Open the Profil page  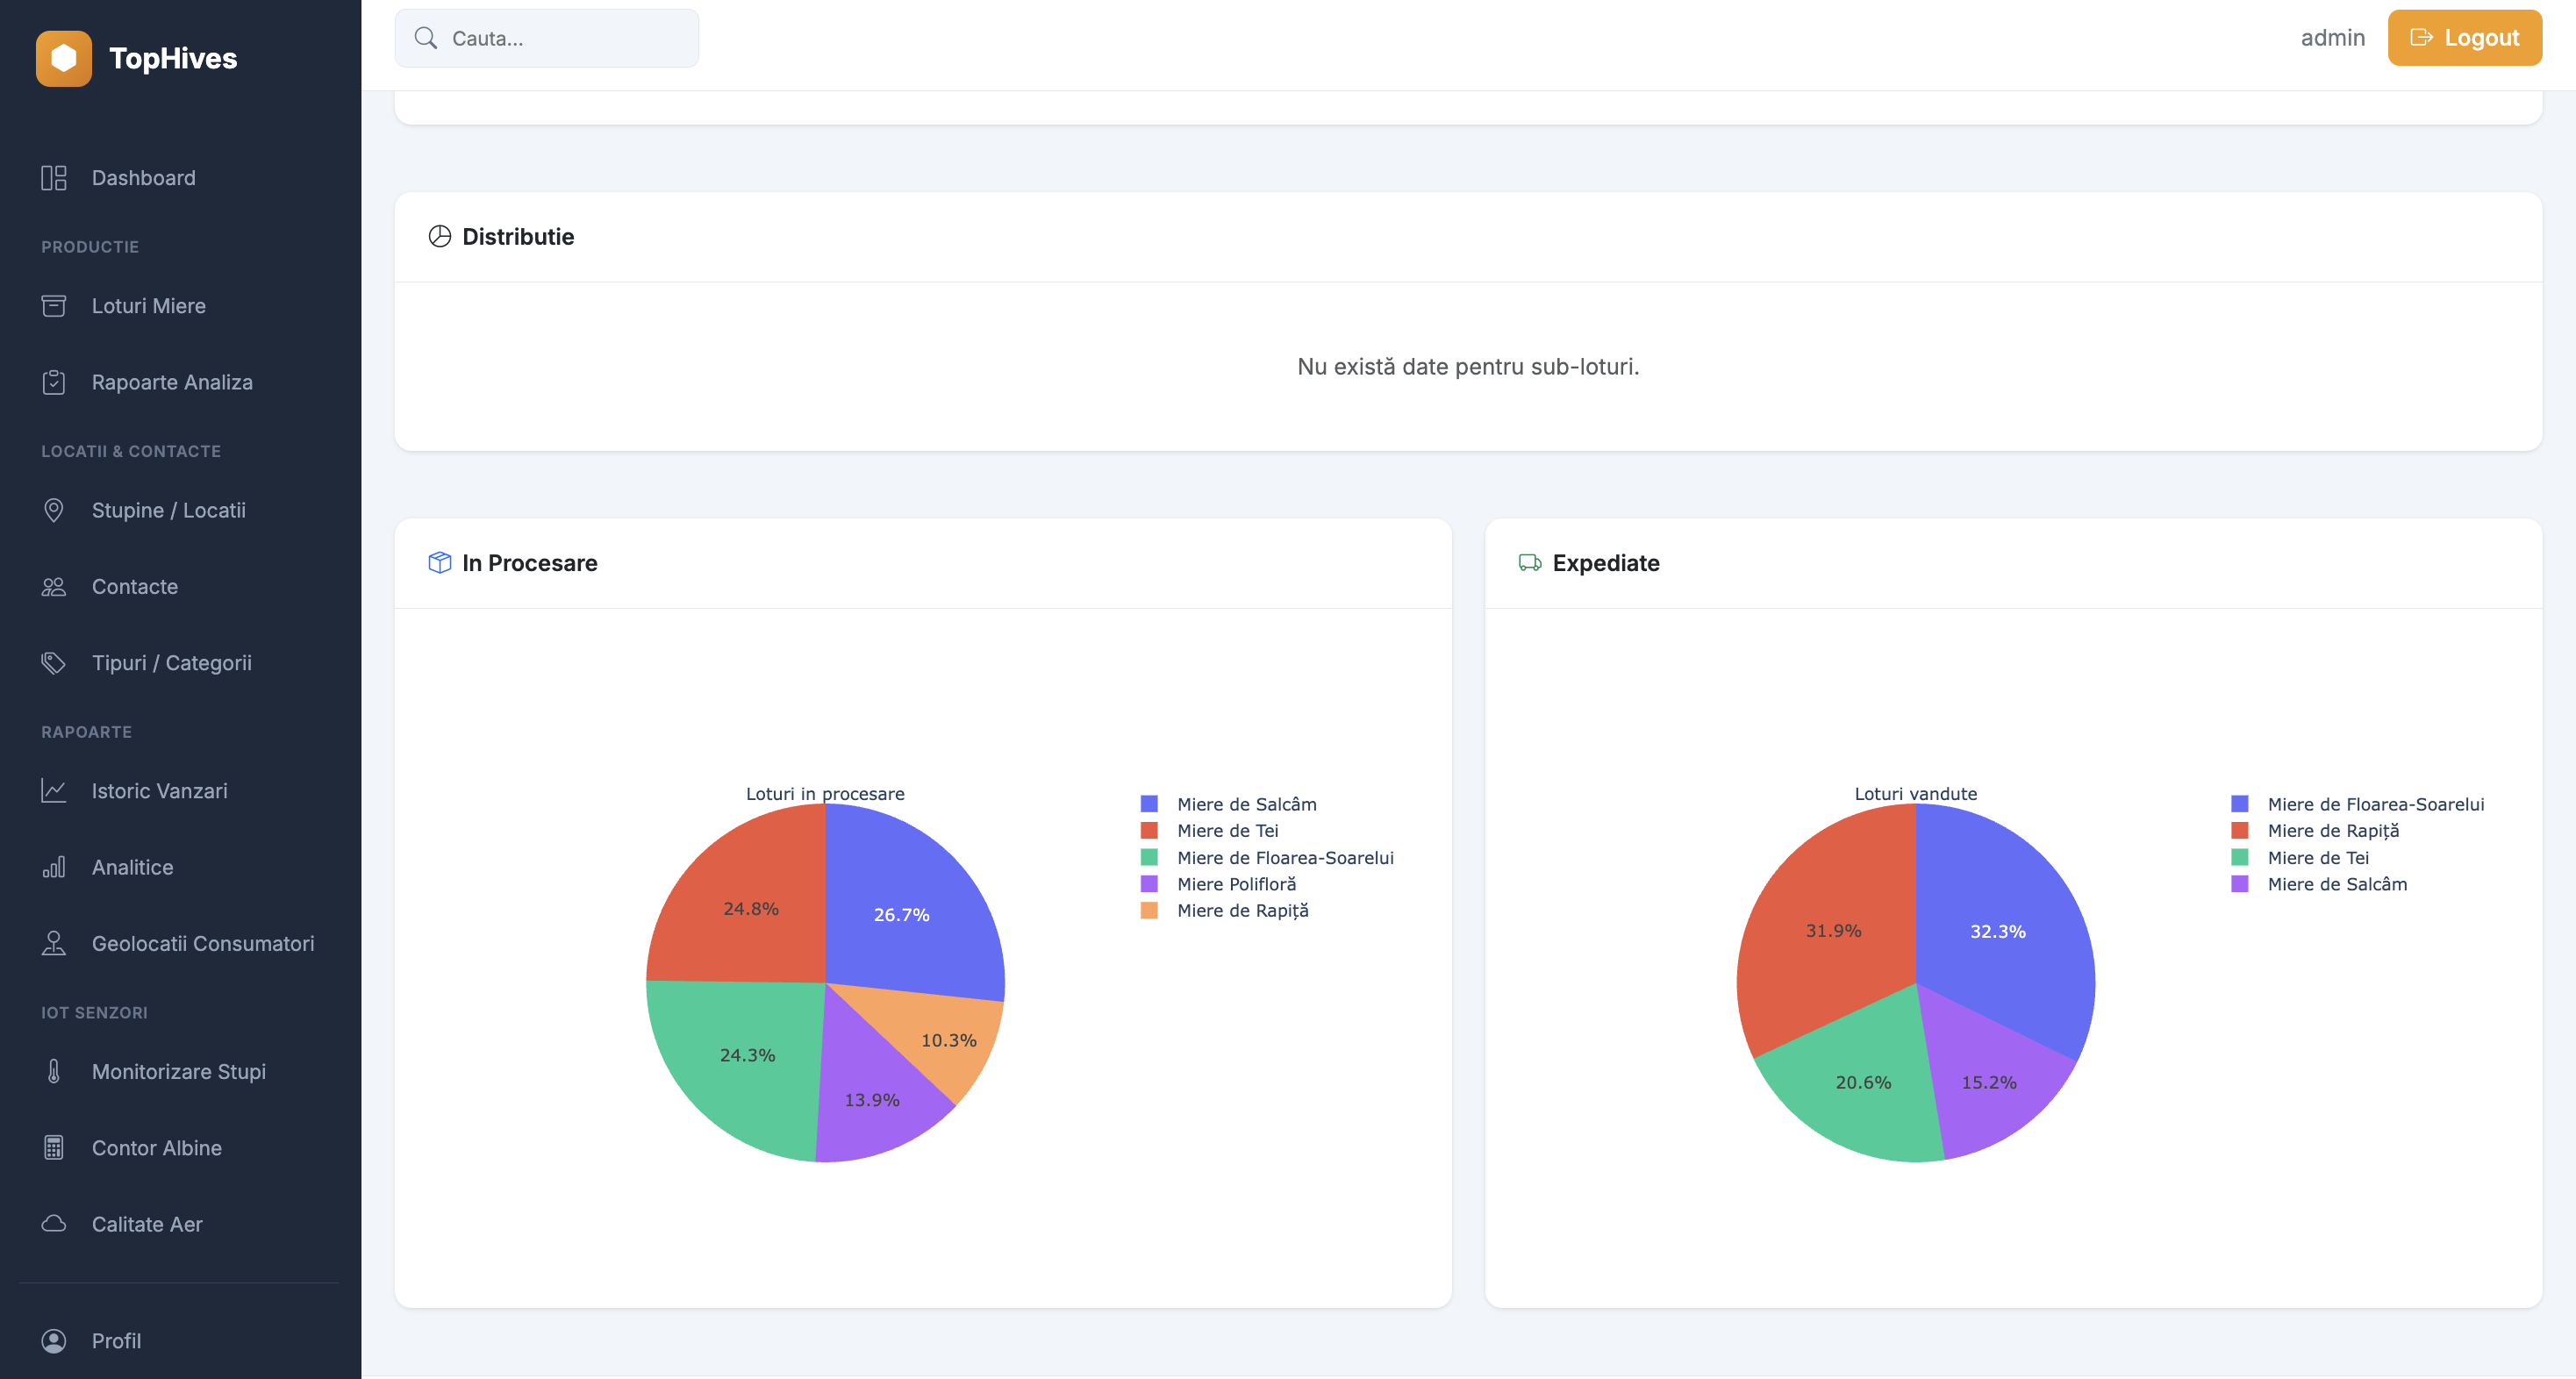pos(116,1341)
